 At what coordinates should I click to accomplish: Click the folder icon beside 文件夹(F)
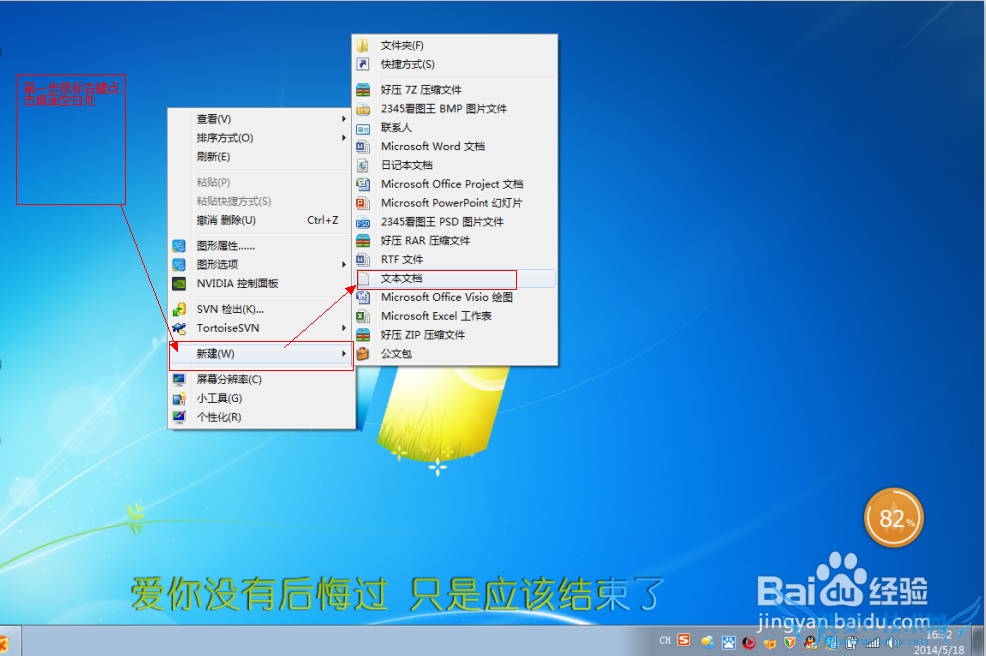coord(363,45)
